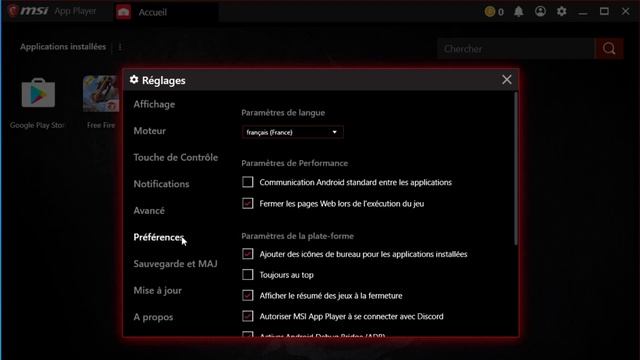The width and height of the screenshot is (640, 360).
Task: Open the Moteur settings section
Action: click(x=150, y=131)
